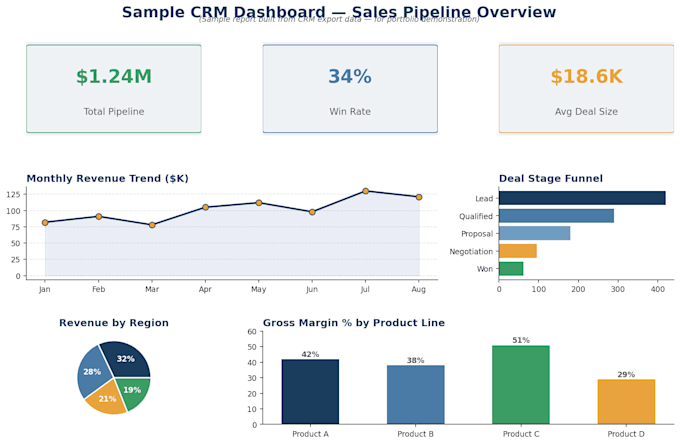Select the dashboard title 'Sample CRM Dashboard — Sales Pipeline Overview'

tap(339, 12)
